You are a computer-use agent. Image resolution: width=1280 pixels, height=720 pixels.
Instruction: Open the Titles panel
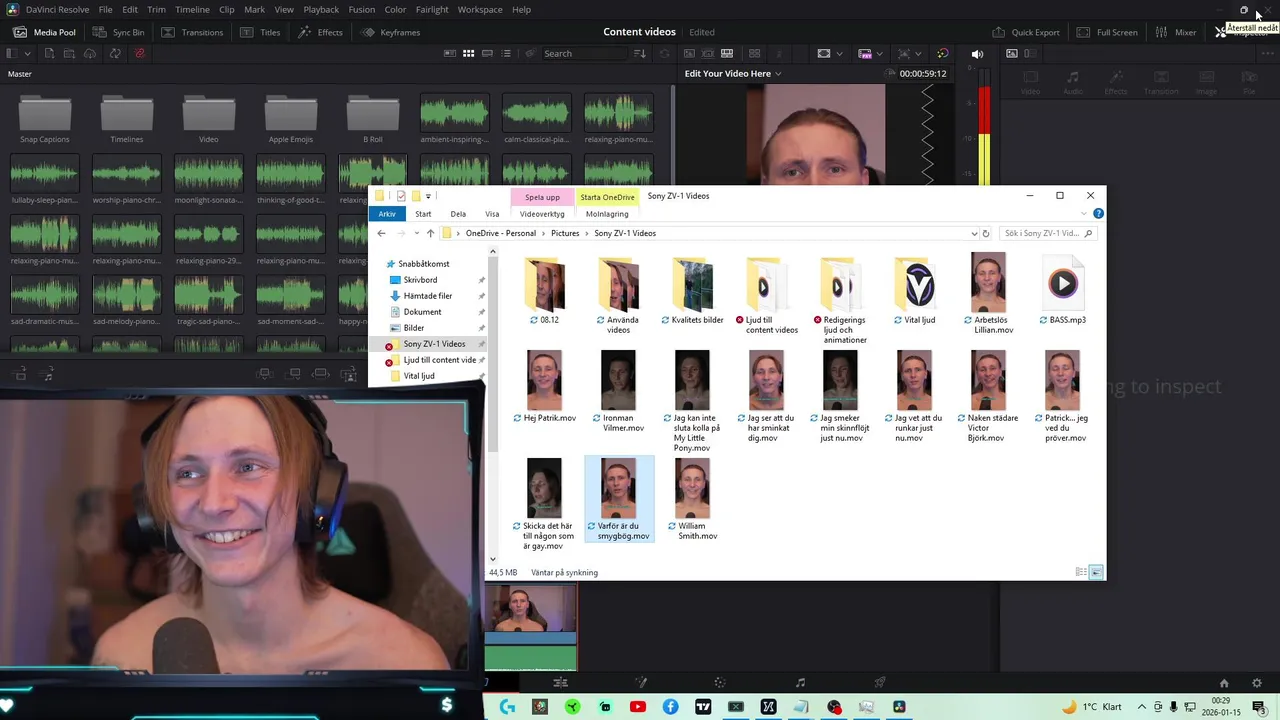coord(261,32)
